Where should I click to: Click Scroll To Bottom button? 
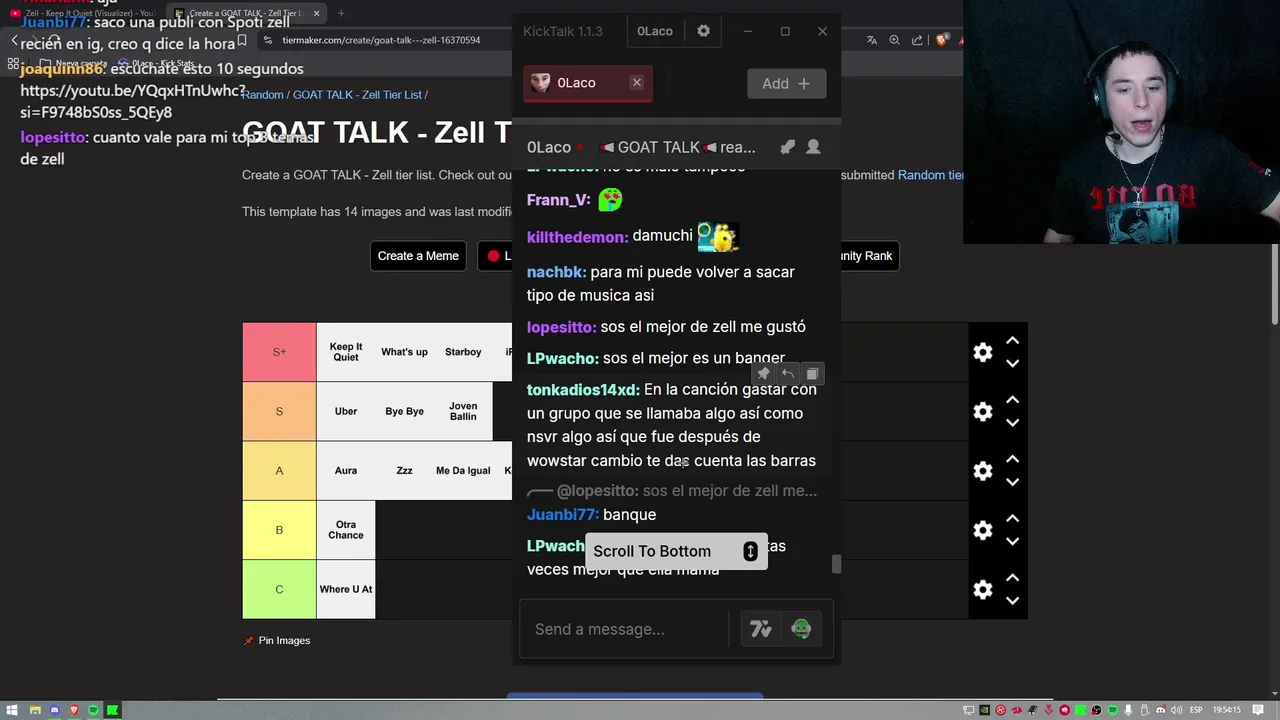[x=676, y=551]
